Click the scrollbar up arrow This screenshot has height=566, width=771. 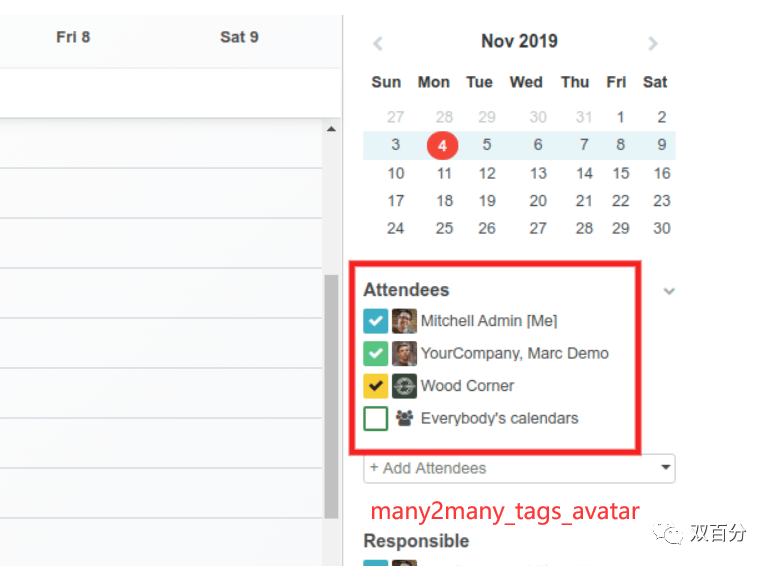click(331, 129)
